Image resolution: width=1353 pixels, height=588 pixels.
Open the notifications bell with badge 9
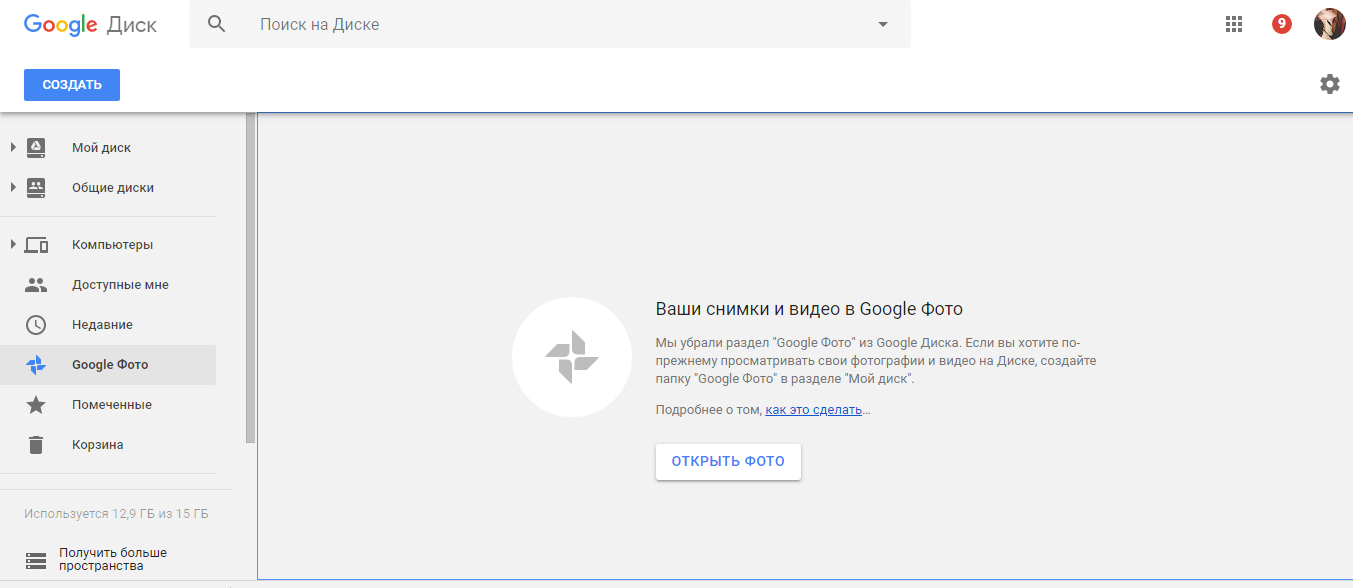pyautogui.click(x=1281, y=24)
